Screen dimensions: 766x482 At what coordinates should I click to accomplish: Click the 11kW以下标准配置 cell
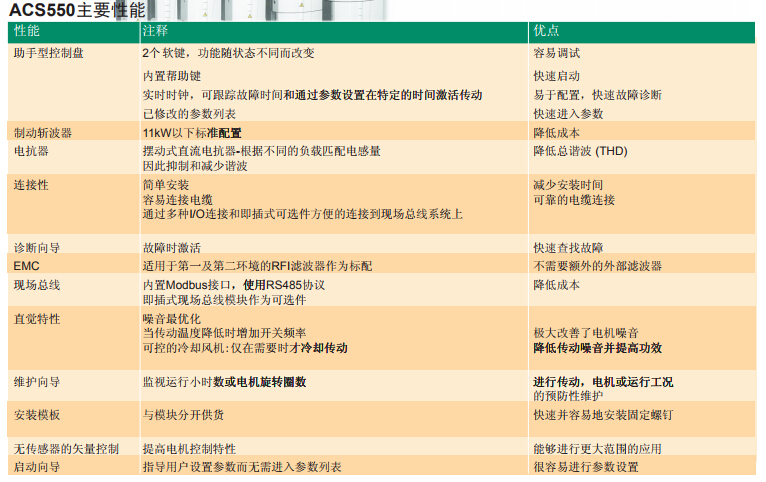click(x=192, y=132)
